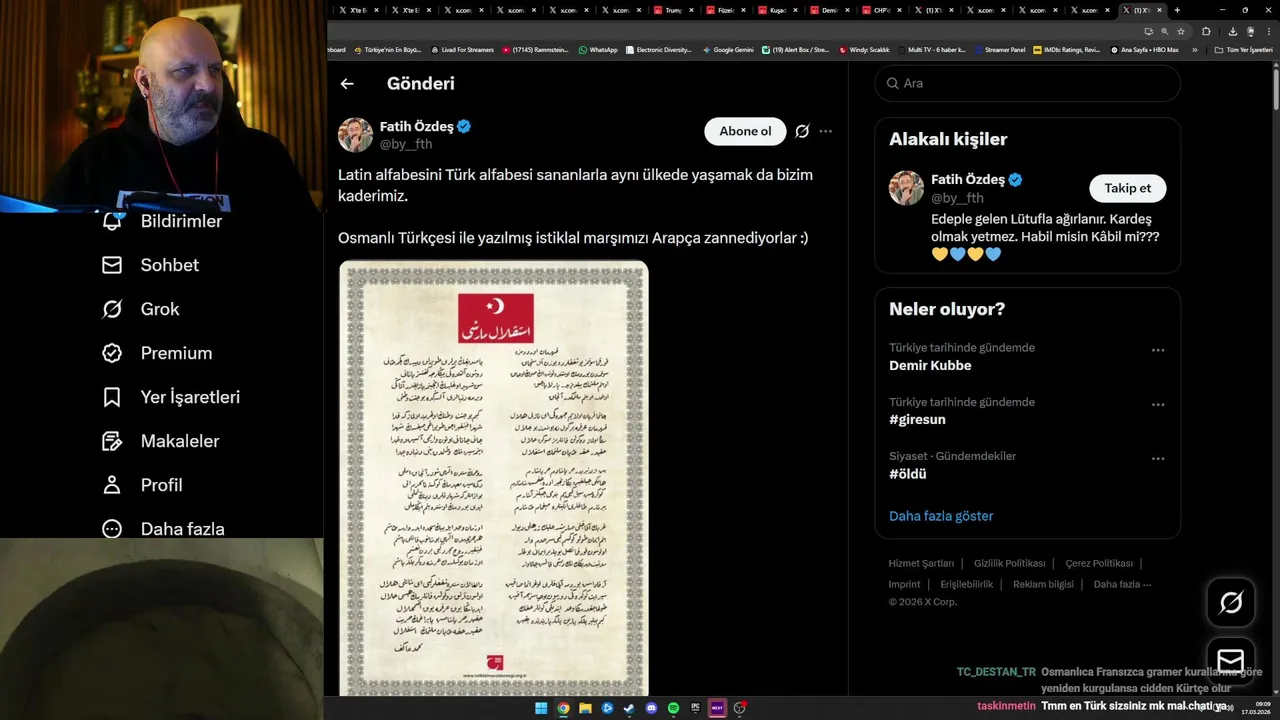Open Hizmet Şartları footer link

click(921, 563)
